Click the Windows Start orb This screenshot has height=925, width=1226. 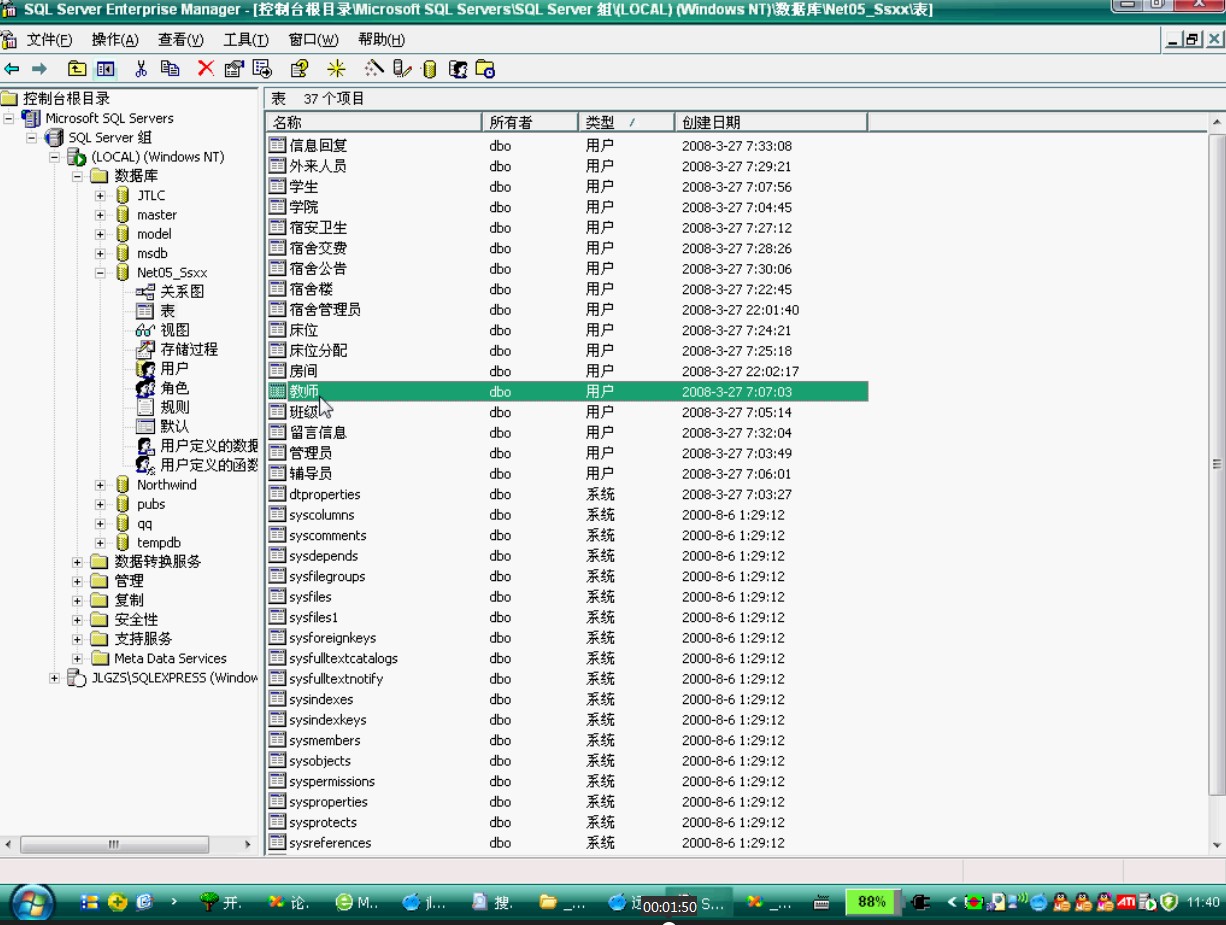[32, 902]
